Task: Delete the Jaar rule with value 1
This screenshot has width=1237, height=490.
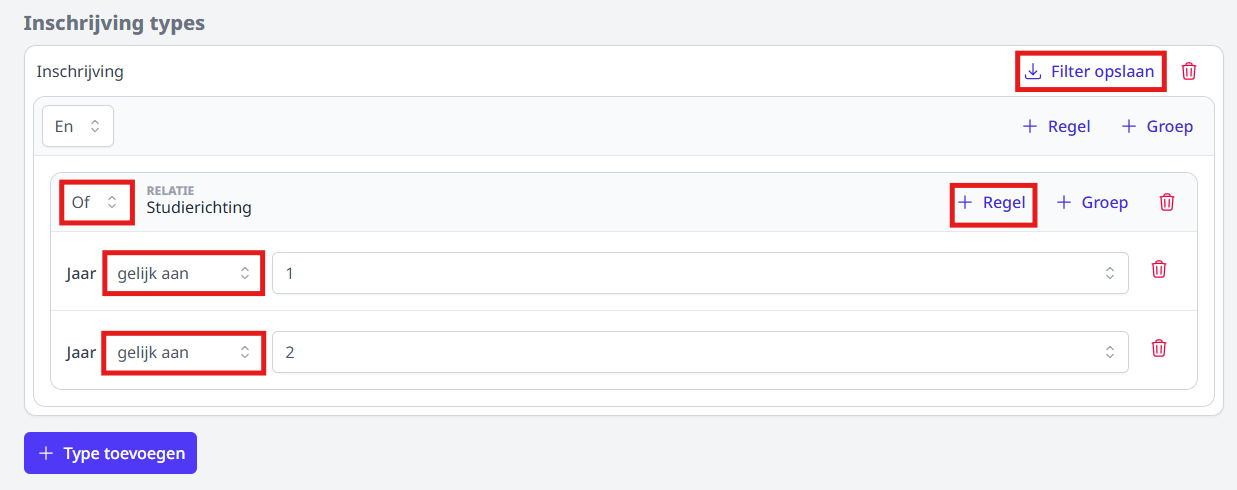Action: point(1159,269)
